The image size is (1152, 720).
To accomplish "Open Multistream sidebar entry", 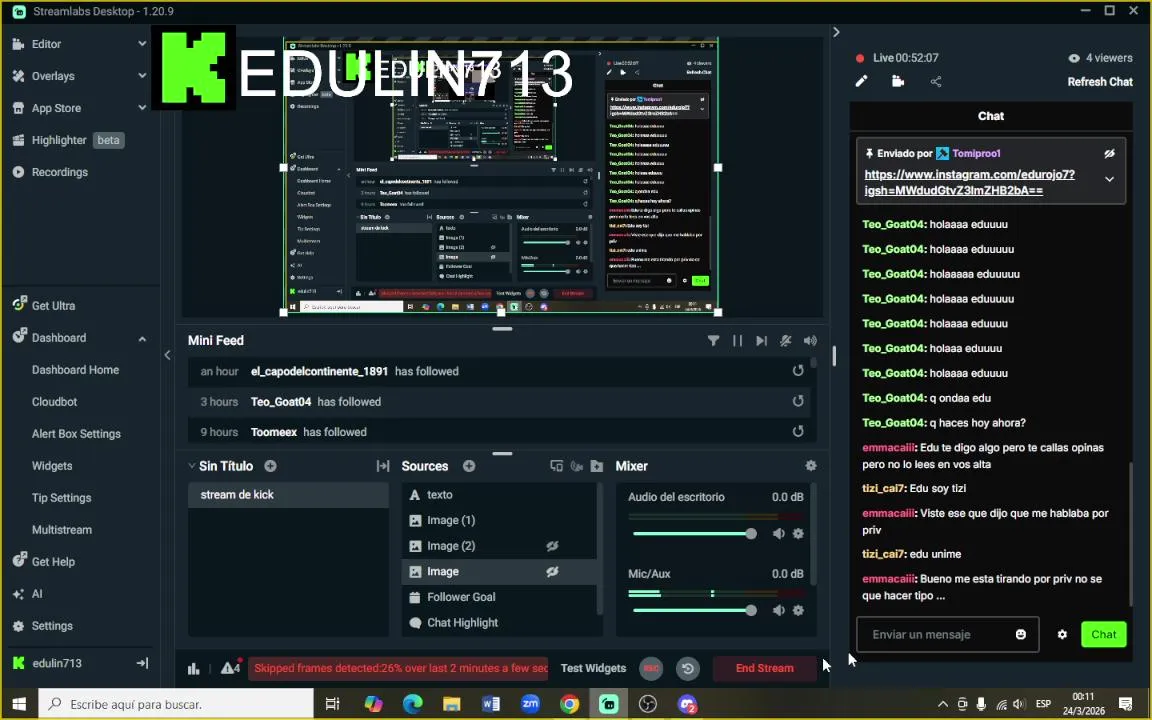I will coord(62,530).
